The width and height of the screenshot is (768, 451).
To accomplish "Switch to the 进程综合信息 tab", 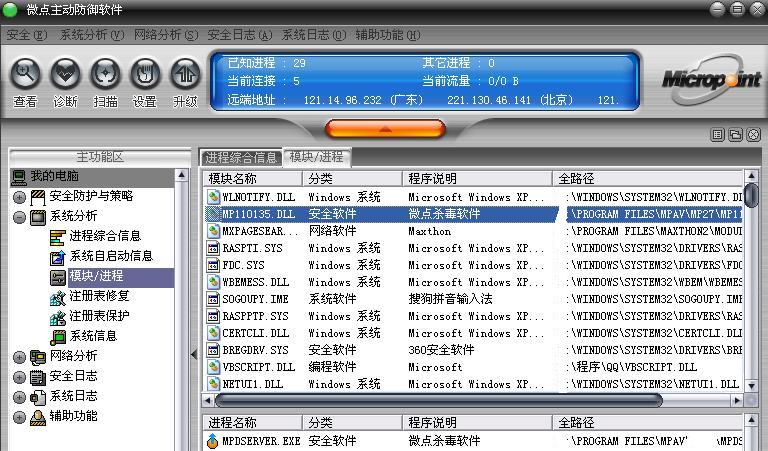I will [241, 157].
